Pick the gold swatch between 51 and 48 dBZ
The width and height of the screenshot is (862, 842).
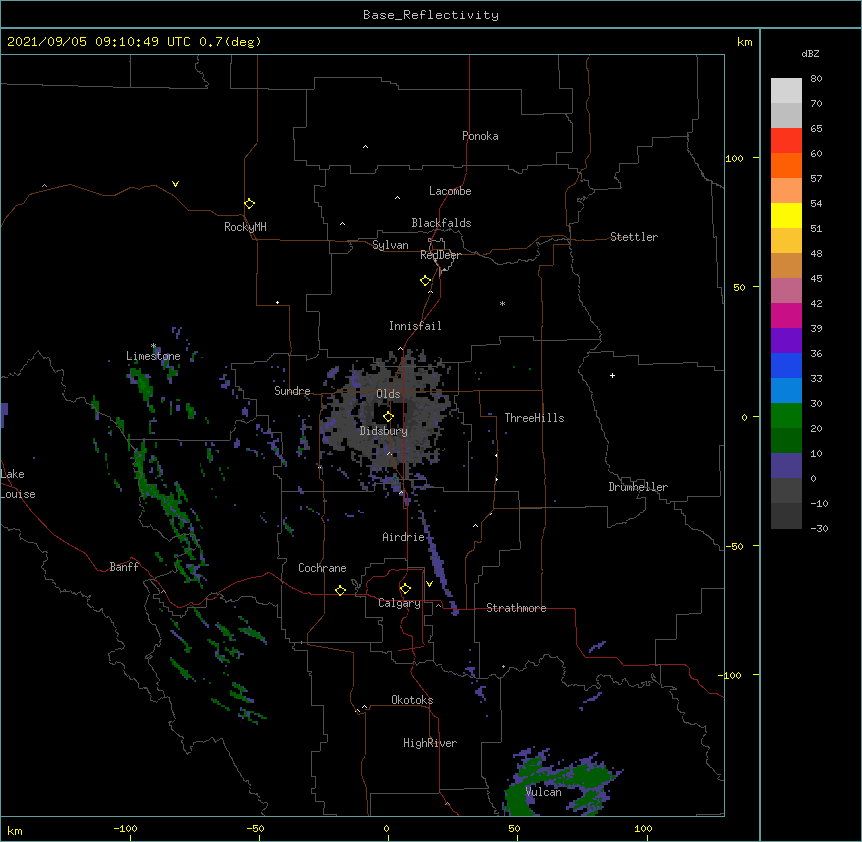[x=786, y=241]
